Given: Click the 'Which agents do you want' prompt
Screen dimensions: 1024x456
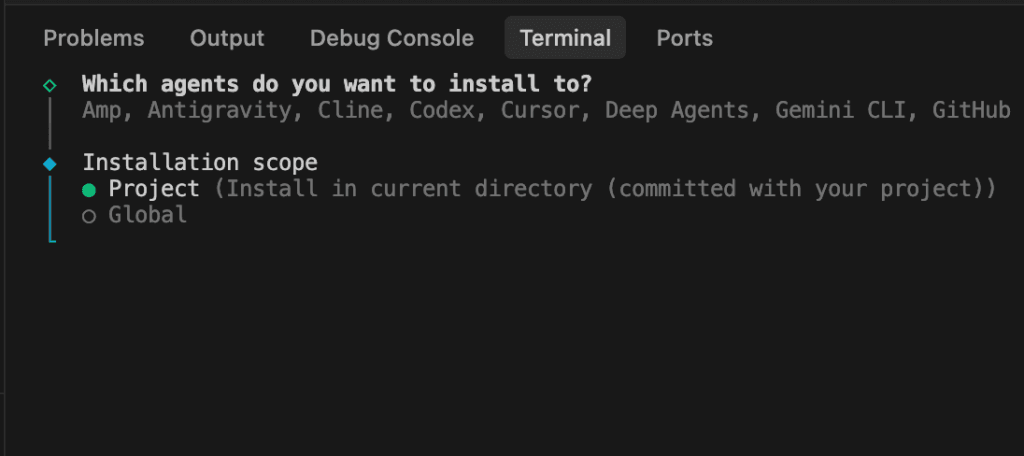Looking at the screenshot, I should click(x=336, y=84).
